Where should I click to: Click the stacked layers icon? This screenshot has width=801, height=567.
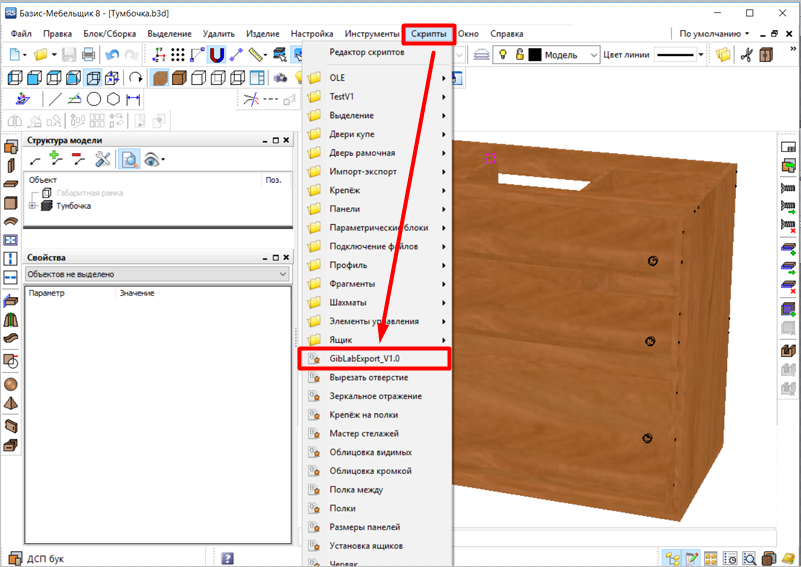tap(481, 54)
